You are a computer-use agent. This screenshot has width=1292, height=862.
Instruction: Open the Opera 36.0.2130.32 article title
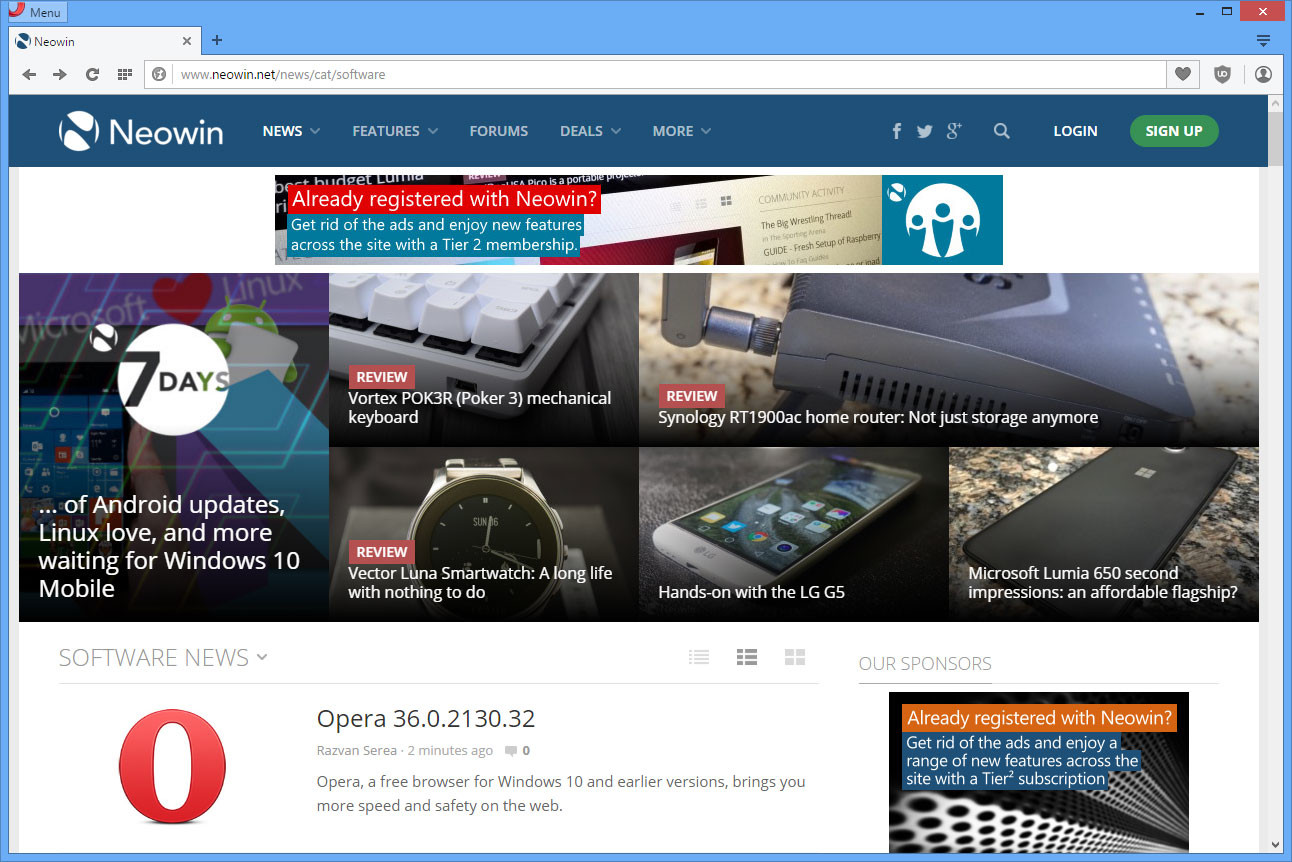426,718
